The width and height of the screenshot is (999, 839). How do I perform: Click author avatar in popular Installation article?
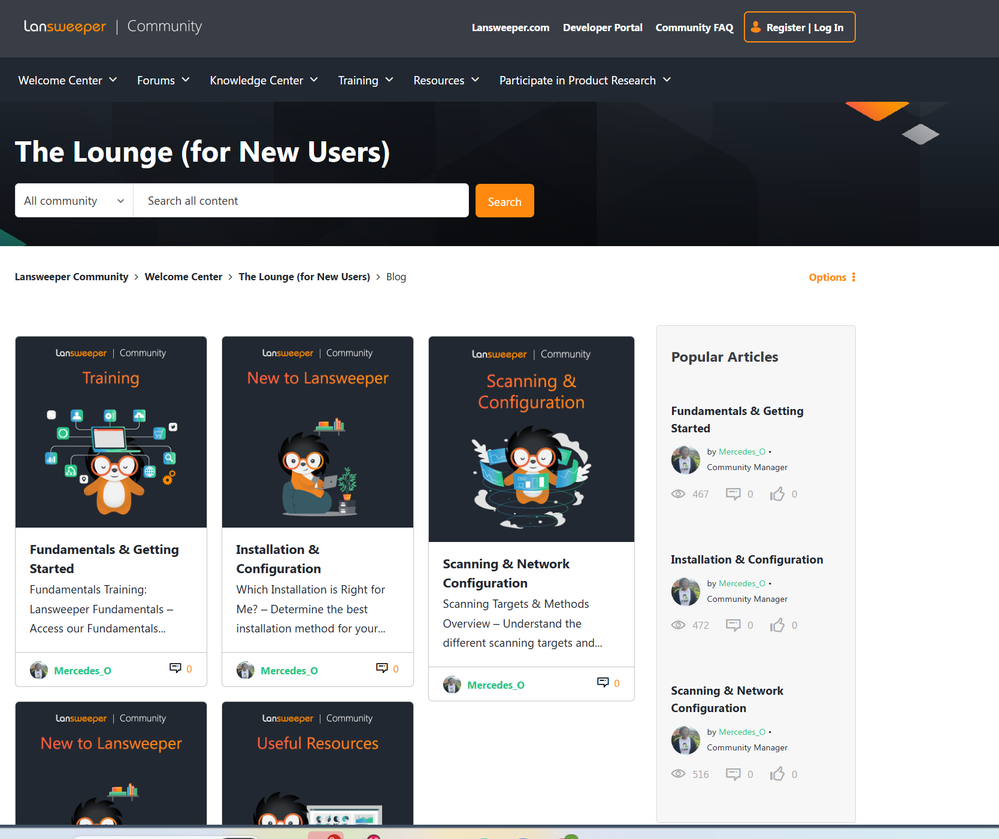point(686,591)
